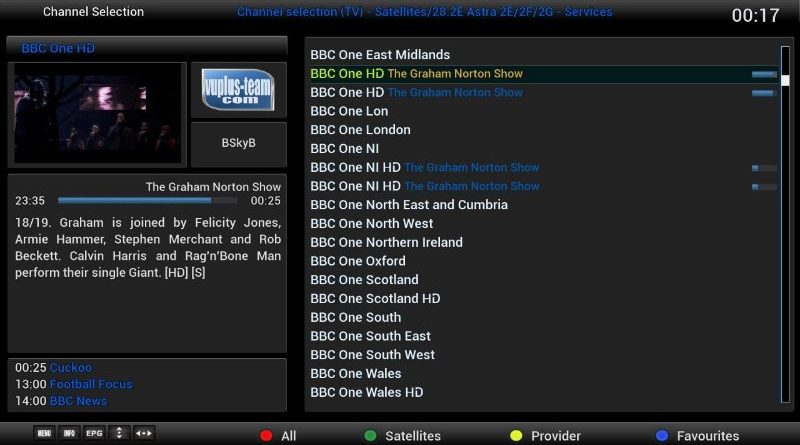
Task: Click the green Satellites button dot
Action: pyautogui.click(x=370, y=435)
